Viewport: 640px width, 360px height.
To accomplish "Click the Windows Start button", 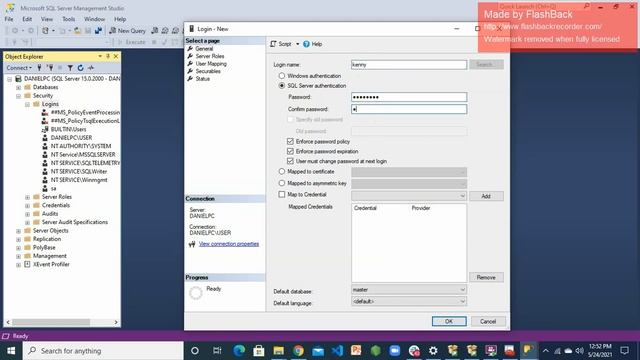I will click(x=11, y=351).
